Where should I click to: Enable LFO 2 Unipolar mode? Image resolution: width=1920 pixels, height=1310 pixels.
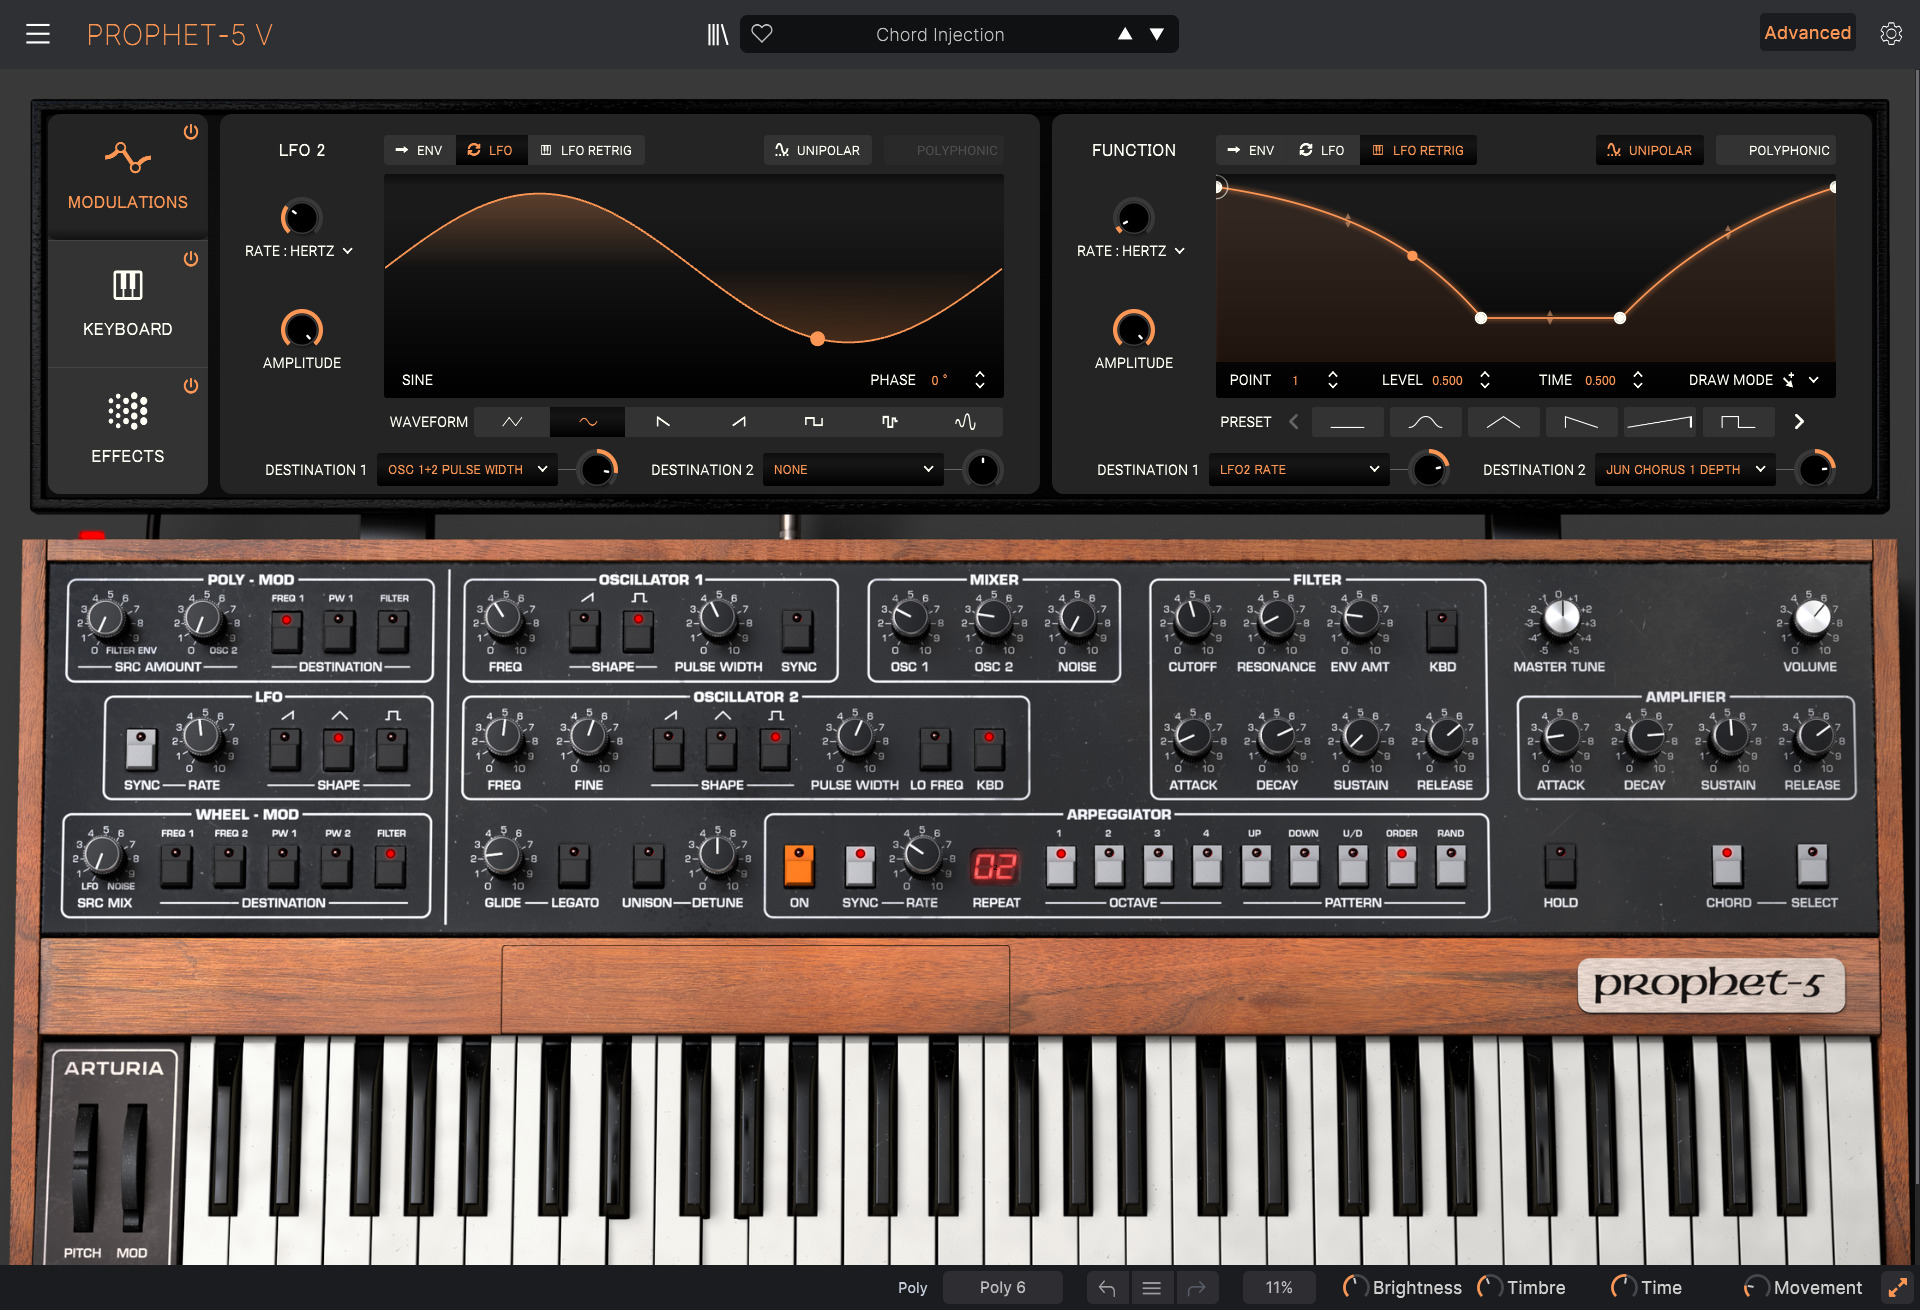tap(818, 150)
